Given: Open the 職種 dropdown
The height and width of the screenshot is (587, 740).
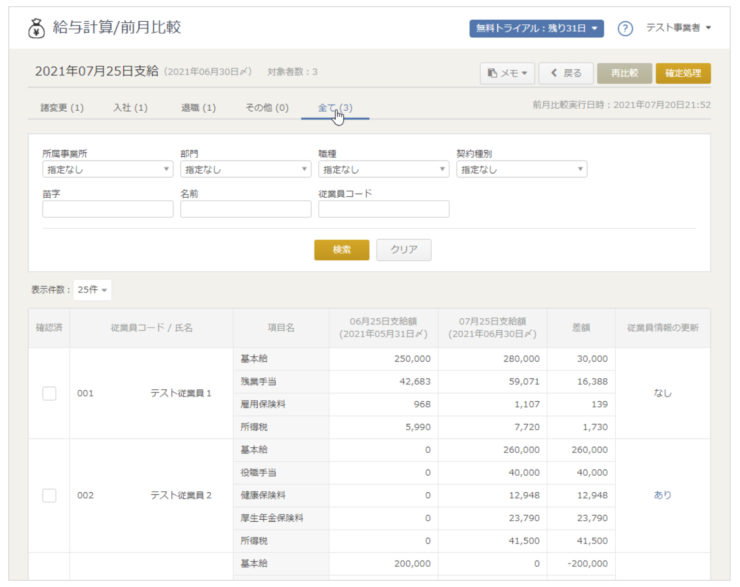Looking at the screenshot, I should tap(383, 169).
